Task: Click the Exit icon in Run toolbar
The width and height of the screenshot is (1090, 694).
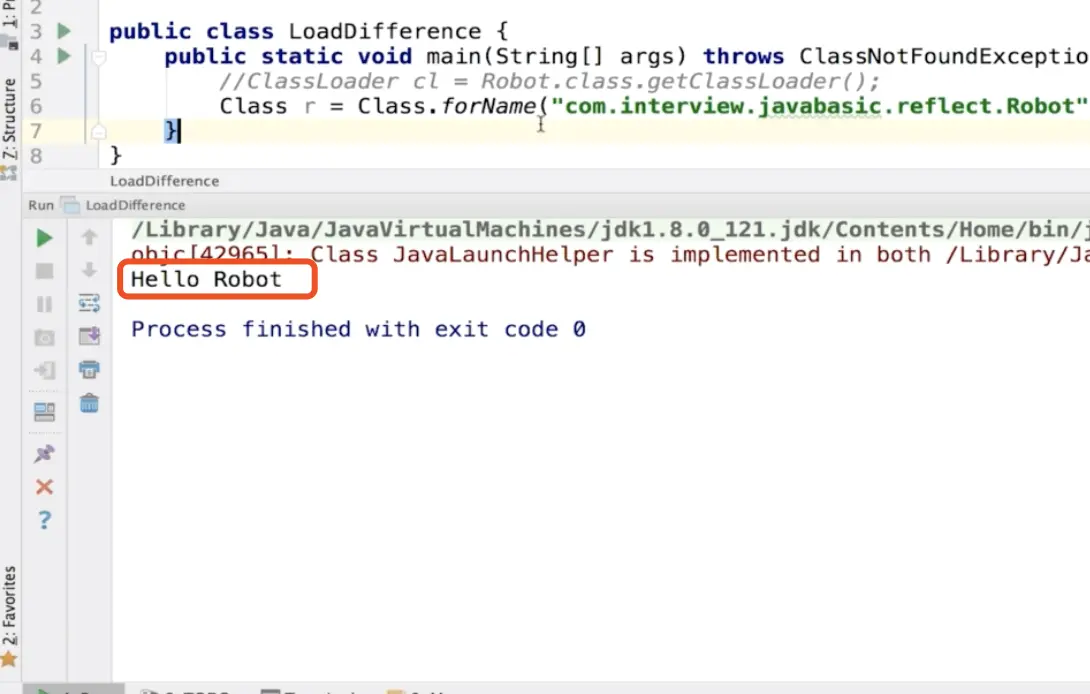Action: click(x=44, y=370)
